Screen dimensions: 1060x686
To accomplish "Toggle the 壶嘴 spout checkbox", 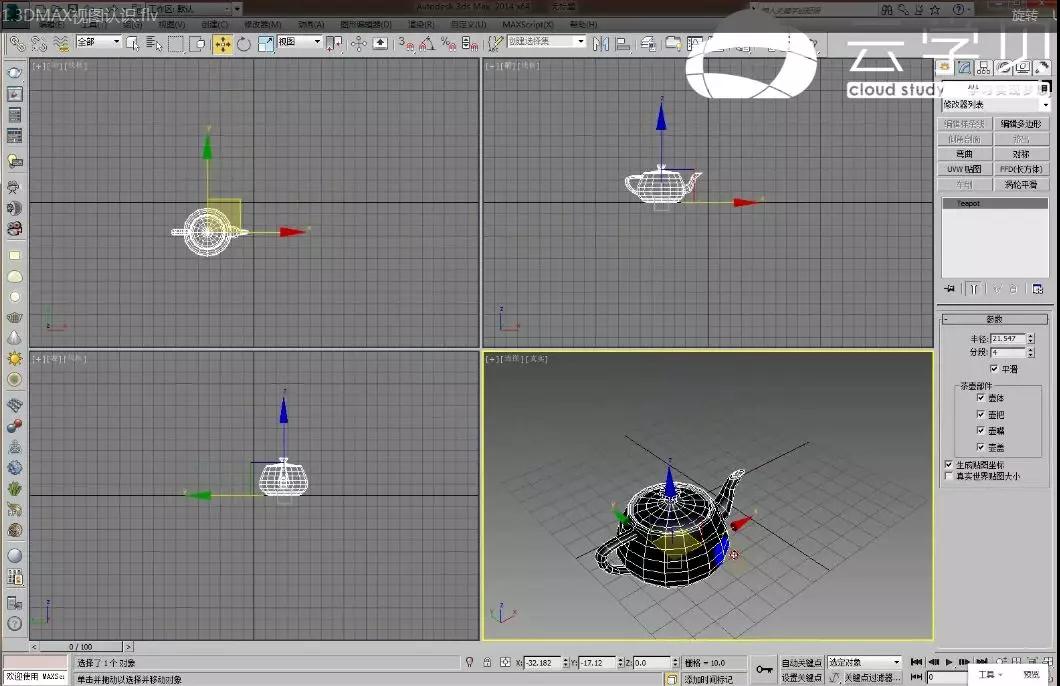I will click(x=980, y=431).
